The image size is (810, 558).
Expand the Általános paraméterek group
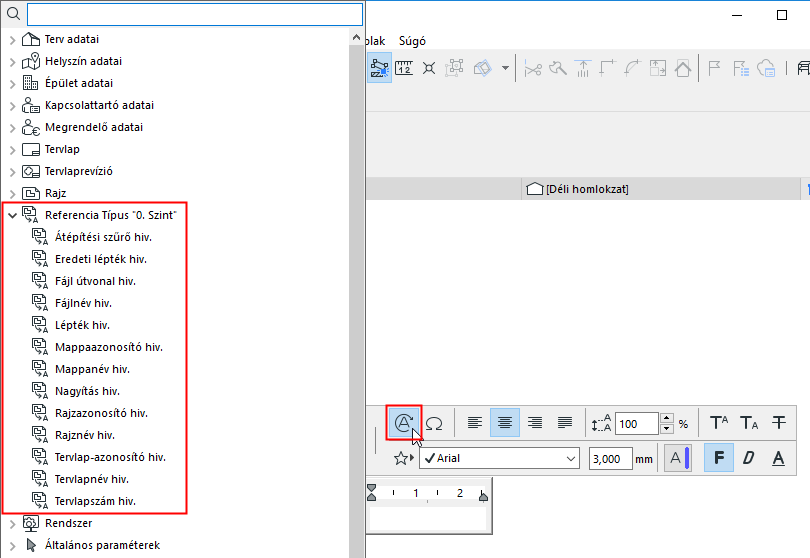(x=12, y=546)
